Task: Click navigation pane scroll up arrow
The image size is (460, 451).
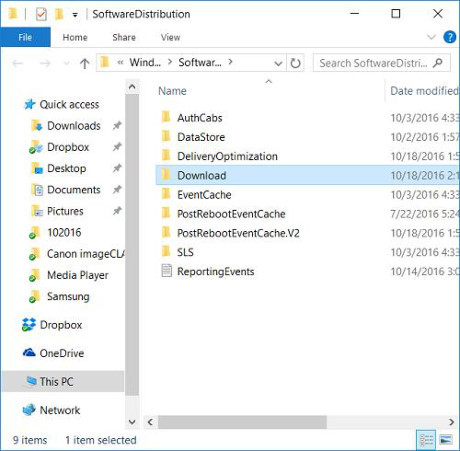Action: tap(132, 87)
